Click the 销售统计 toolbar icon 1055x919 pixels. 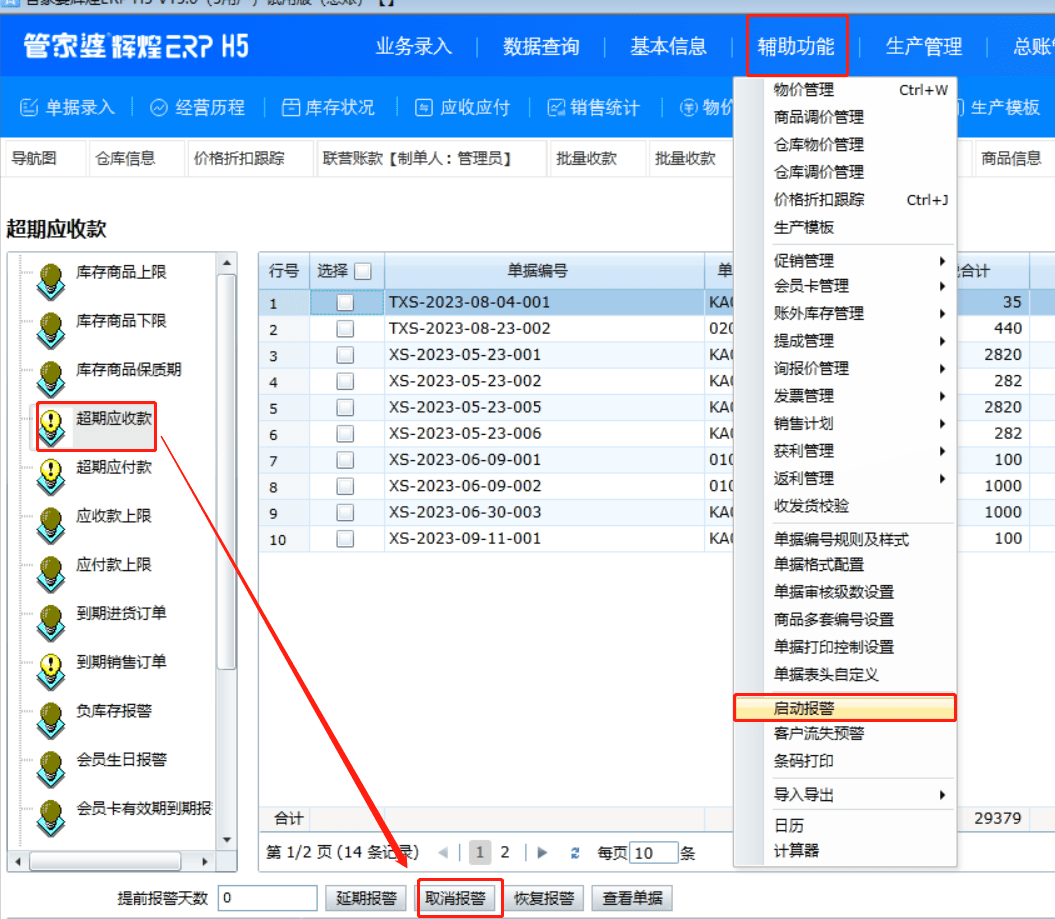(x=556, y=108)
